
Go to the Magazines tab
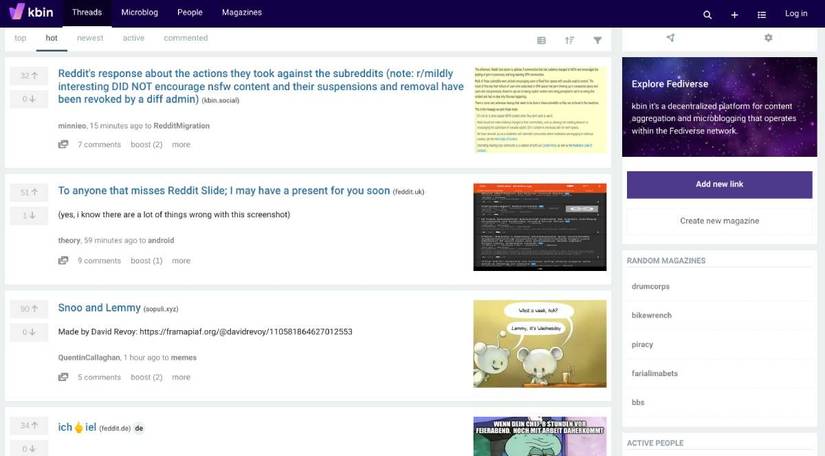tap(242, 13)
